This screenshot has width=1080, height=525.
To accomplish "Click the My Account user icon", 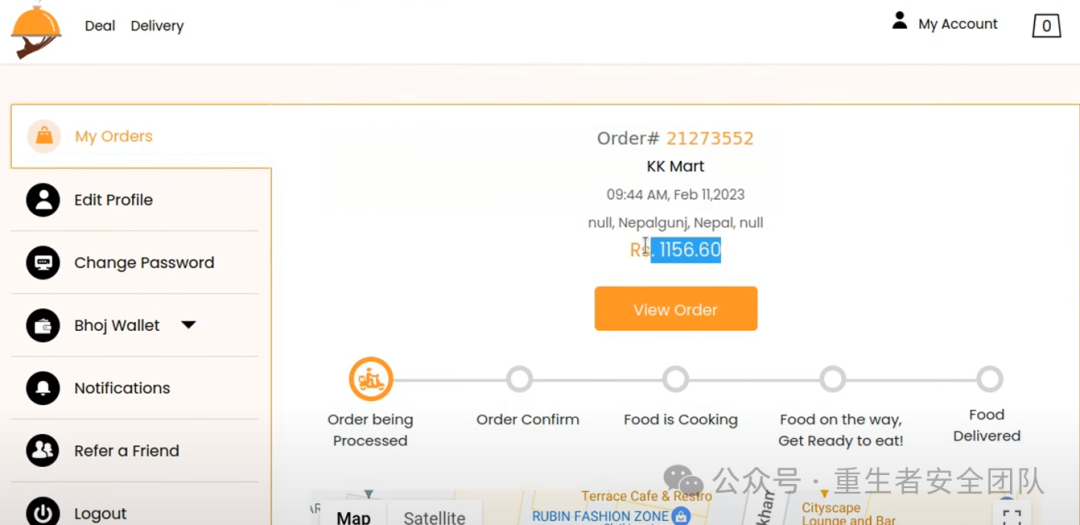I will (900, 21).
